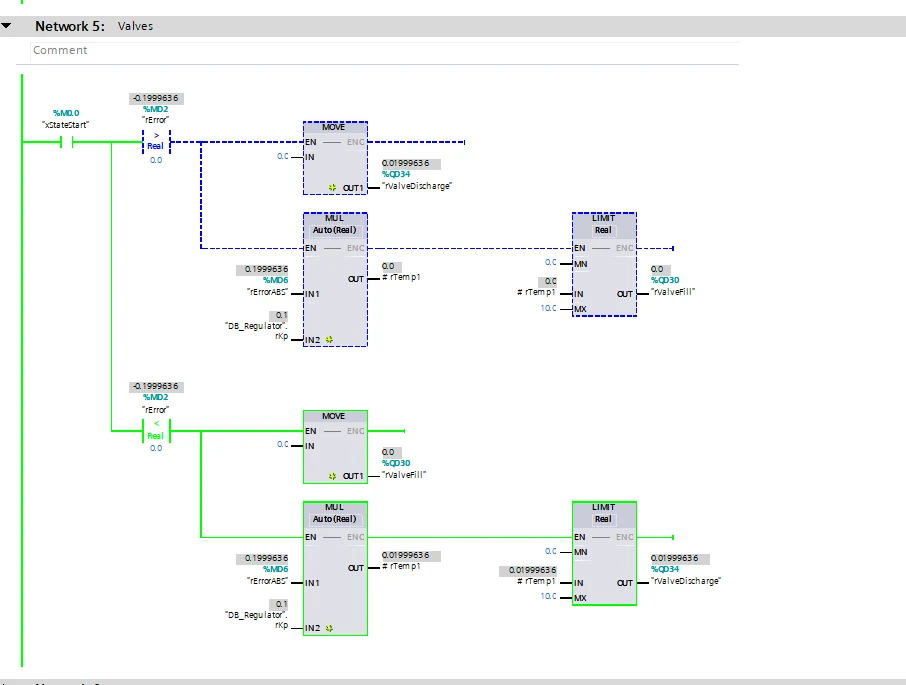Select %QD34 address at green LIMIT output

point(665,569)
